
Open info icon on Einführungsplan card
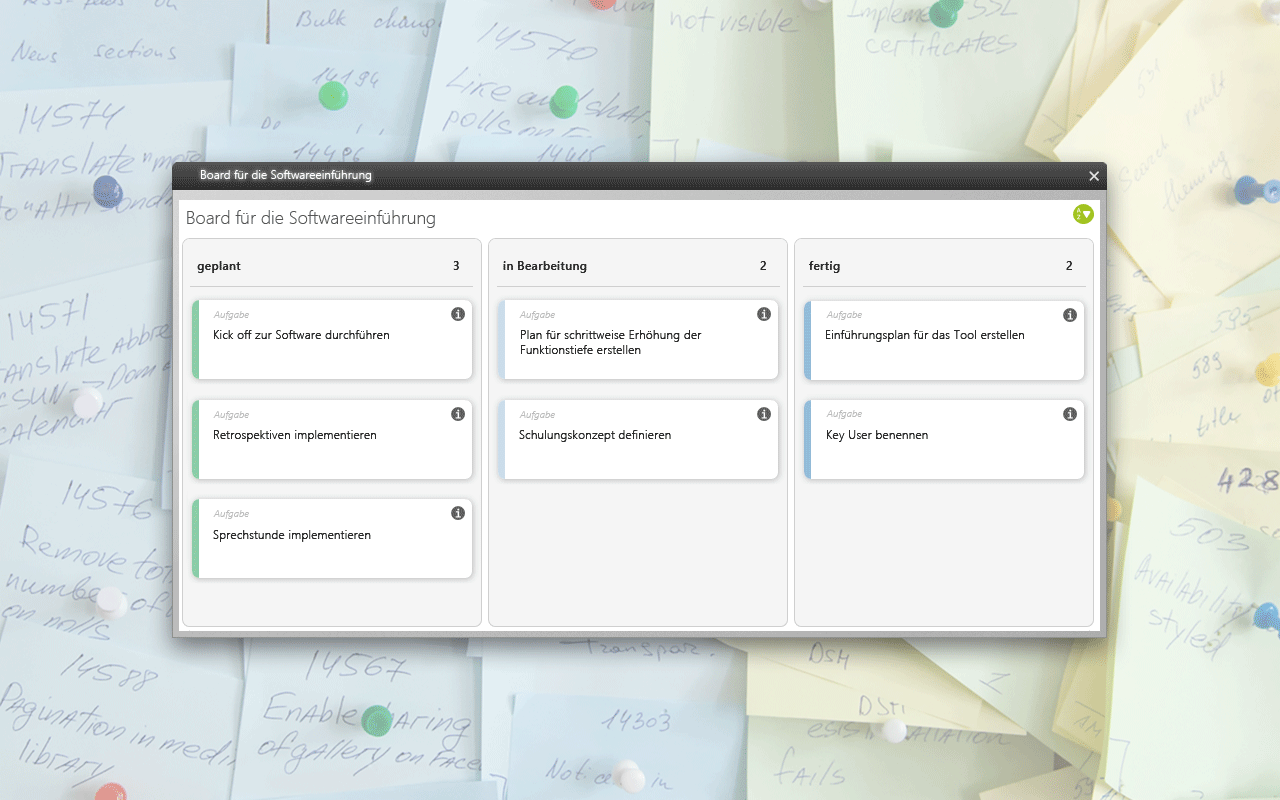click(x=1070, y=315)
